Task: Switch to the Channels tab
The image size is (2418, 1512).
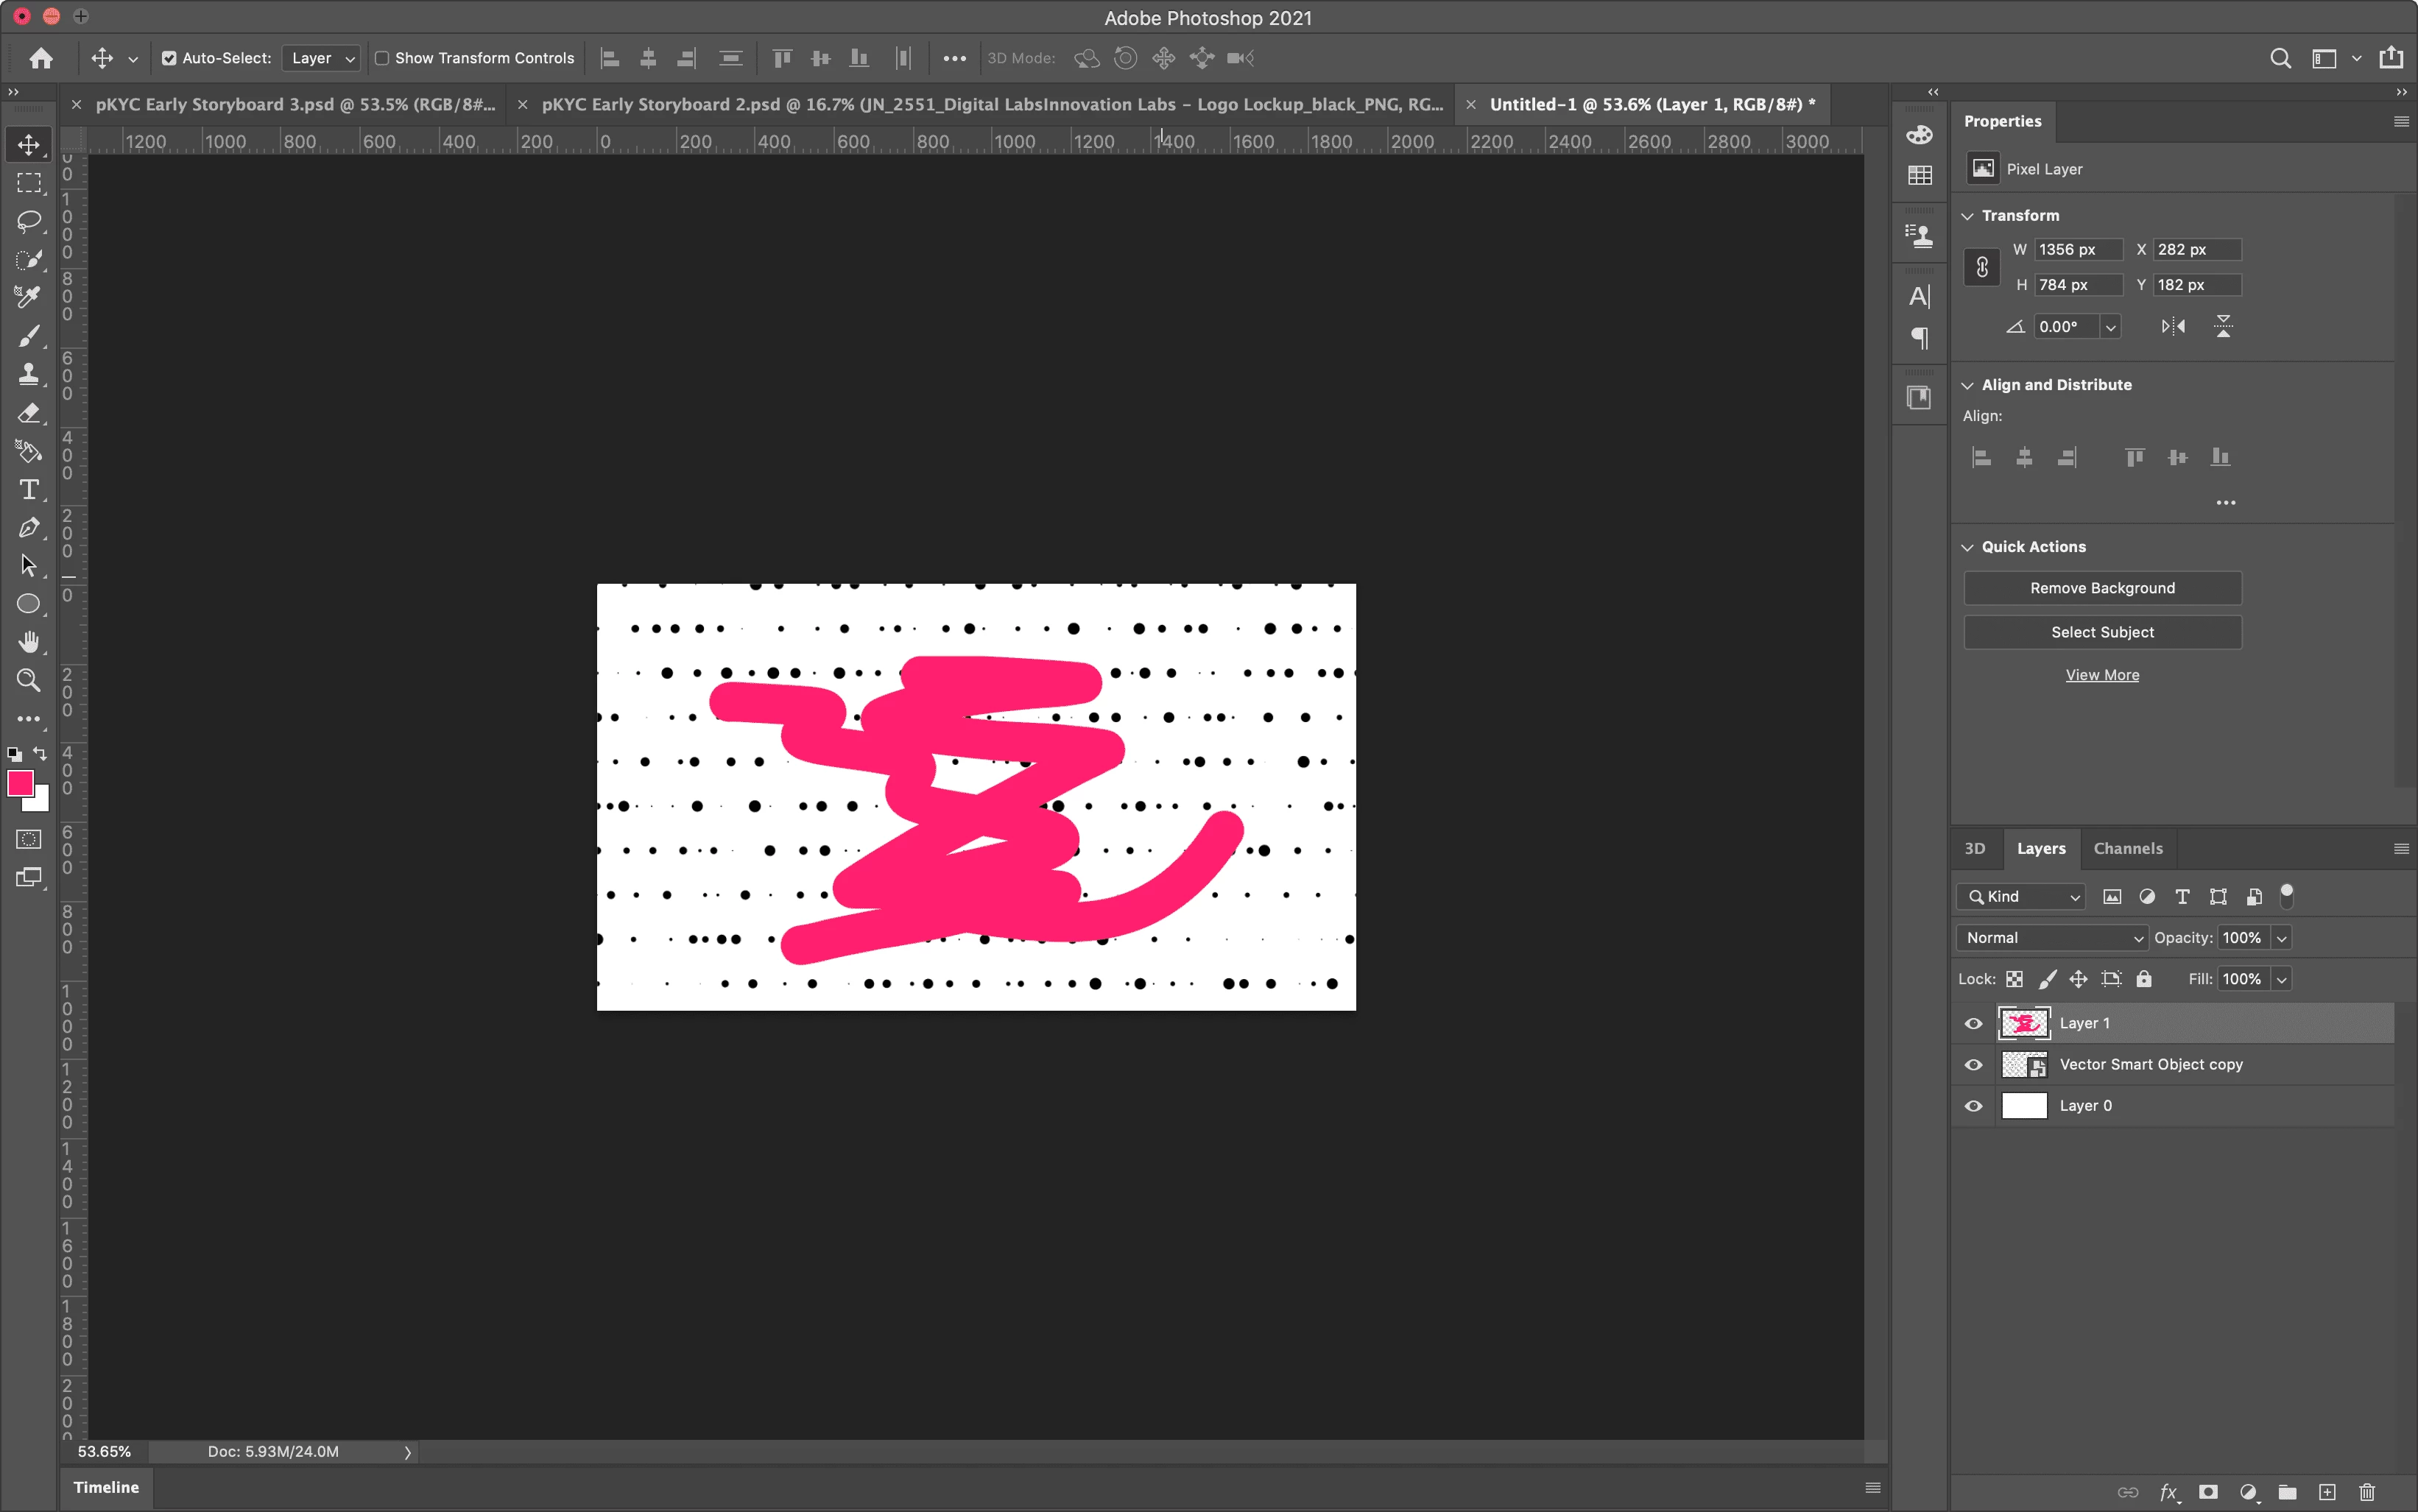Action: 2127,848
